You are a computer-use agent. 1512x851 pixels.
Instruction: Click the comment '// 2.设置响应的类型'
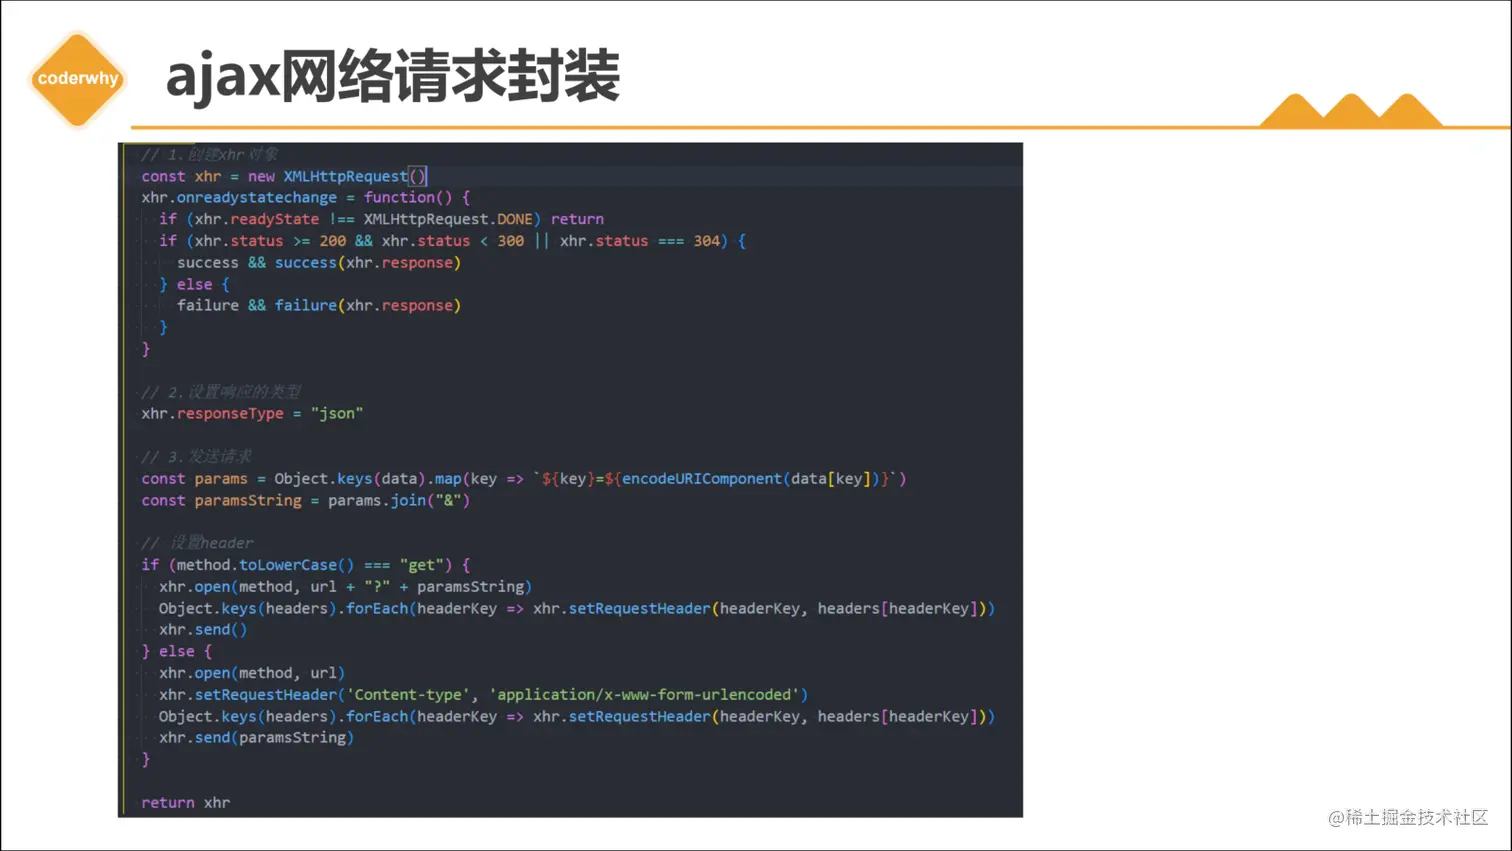220,392
